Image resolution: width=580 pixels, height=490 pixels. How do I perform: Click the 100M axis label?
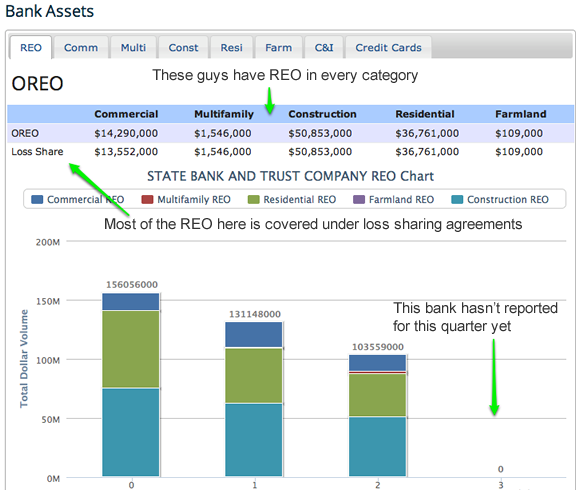pos(48,360)
